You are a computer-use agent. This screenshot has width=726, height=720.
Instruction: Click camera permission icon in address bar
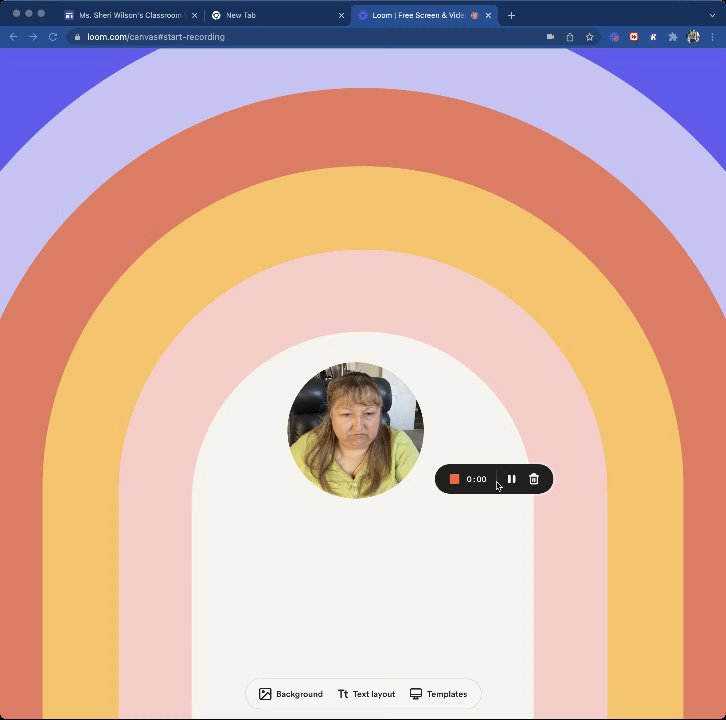(x=551, y=37)
